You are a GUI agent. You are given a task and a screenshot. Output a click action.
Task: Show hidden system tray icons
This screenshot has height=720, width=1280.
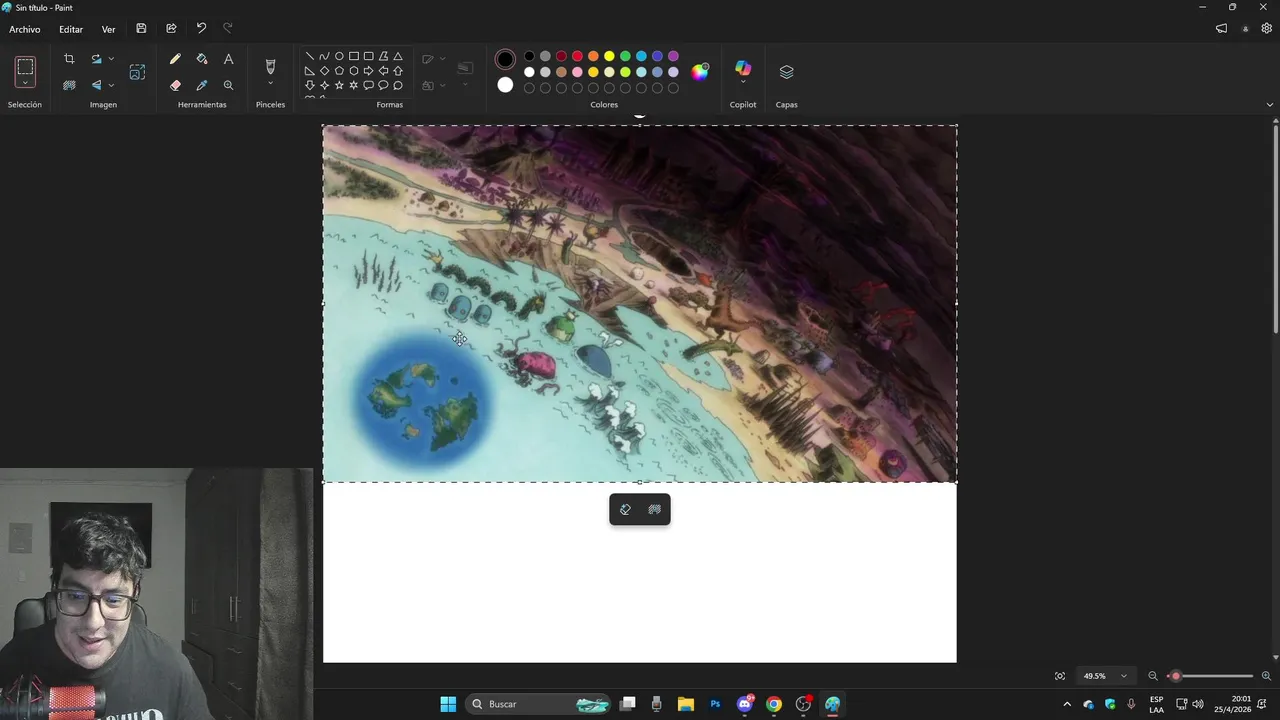pyautogui.click(x=1067, y=704)
